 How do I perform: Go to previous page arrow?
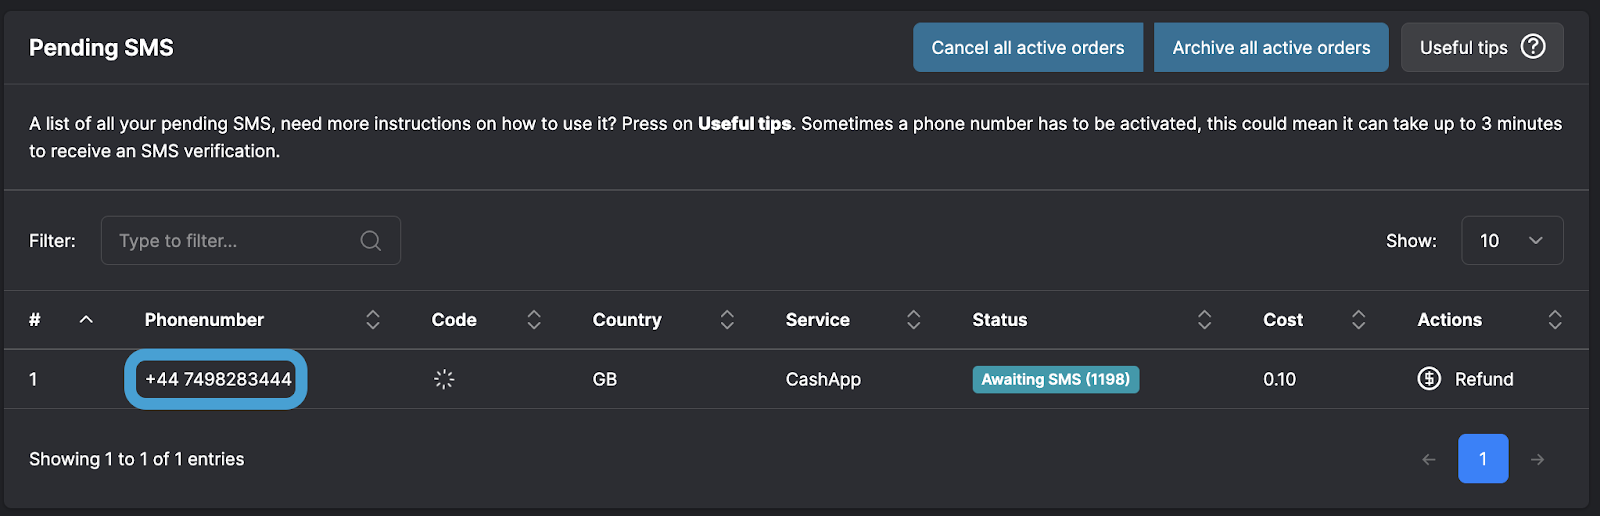coord(1429,459)
